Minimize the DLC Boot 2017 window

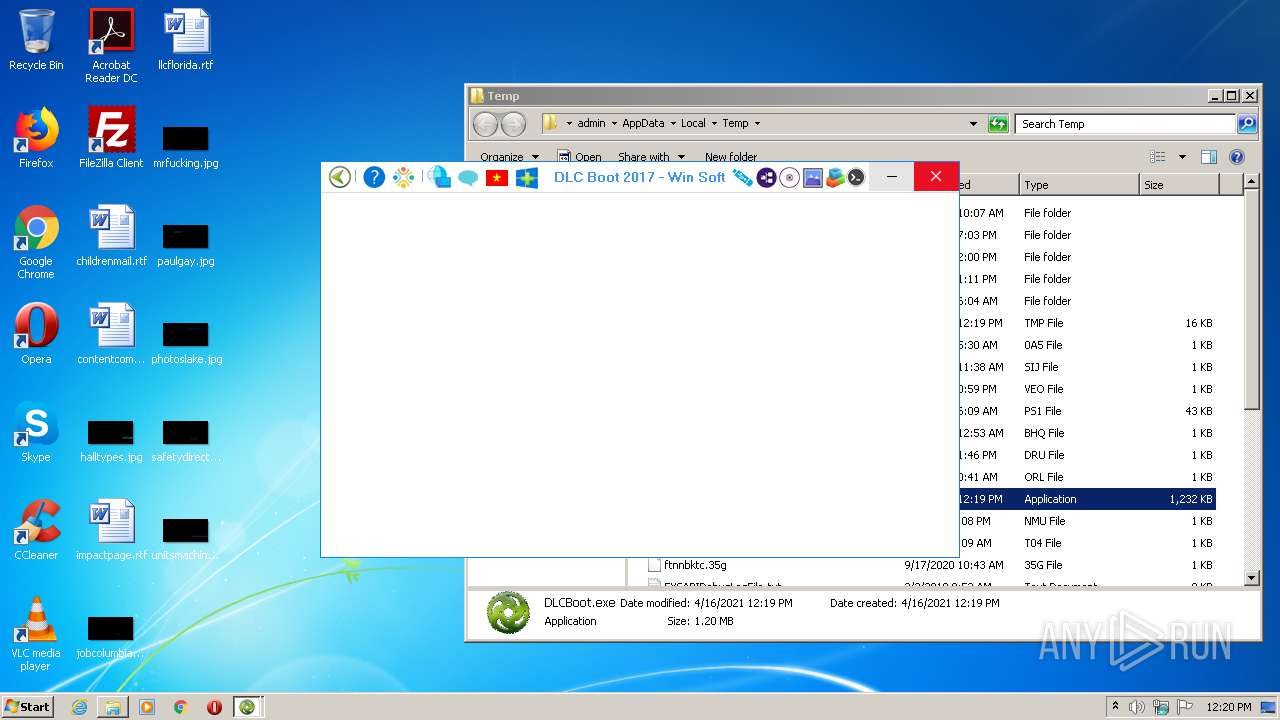[892, 177]
